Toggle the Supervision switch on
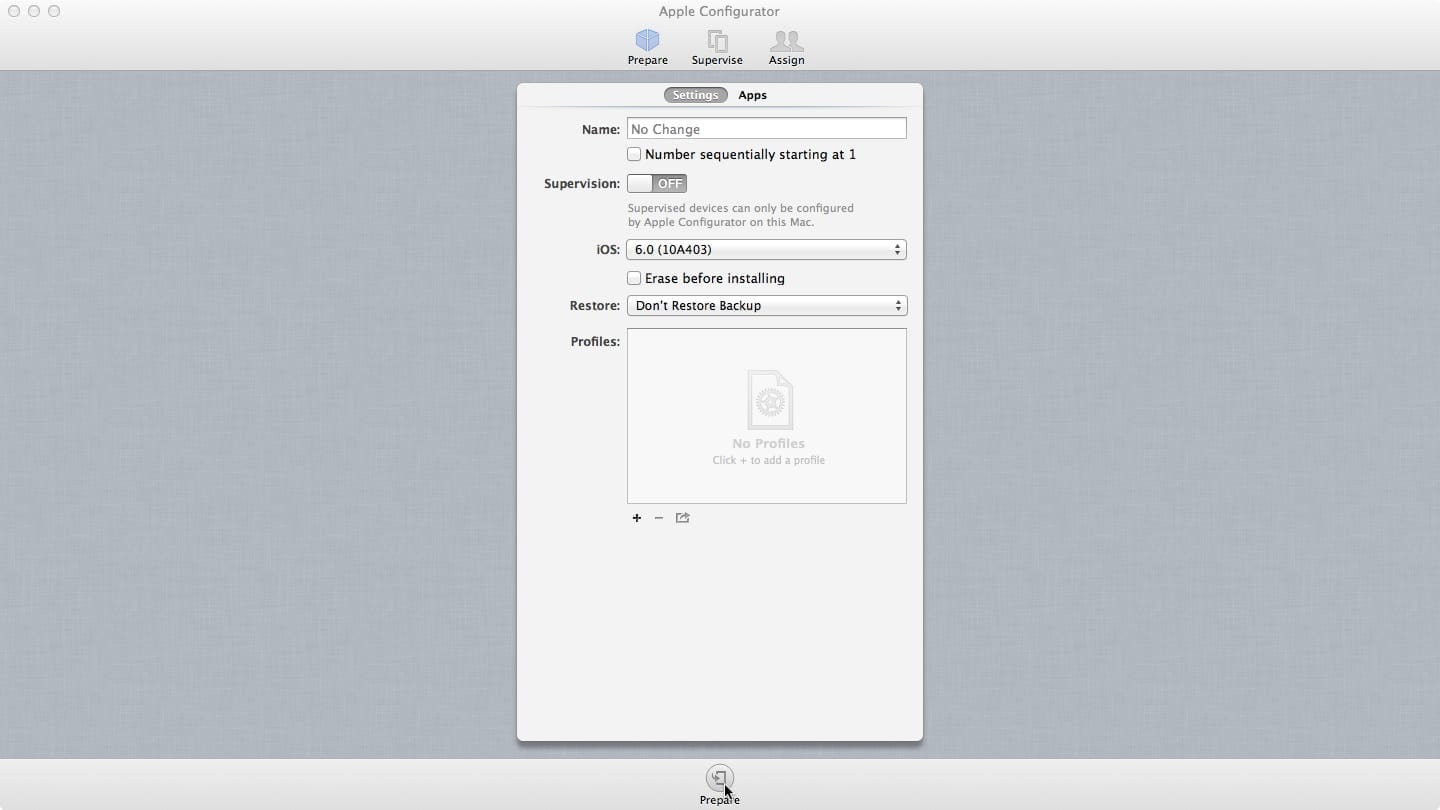This screenshot has width=1440, height=810. click(657, 184)
